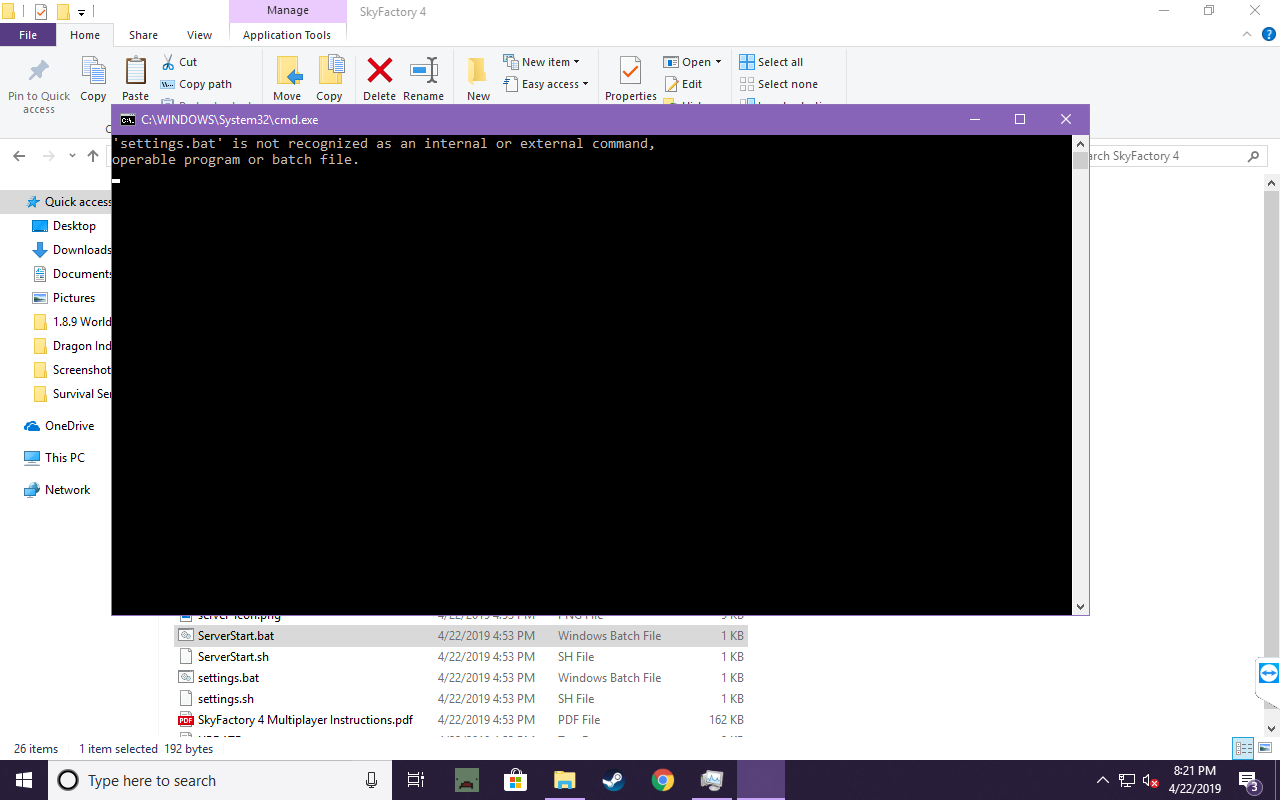1280x800 pixels.
Task: Open Google Chrome from the taskbar
Action: [x=662, y=780]
